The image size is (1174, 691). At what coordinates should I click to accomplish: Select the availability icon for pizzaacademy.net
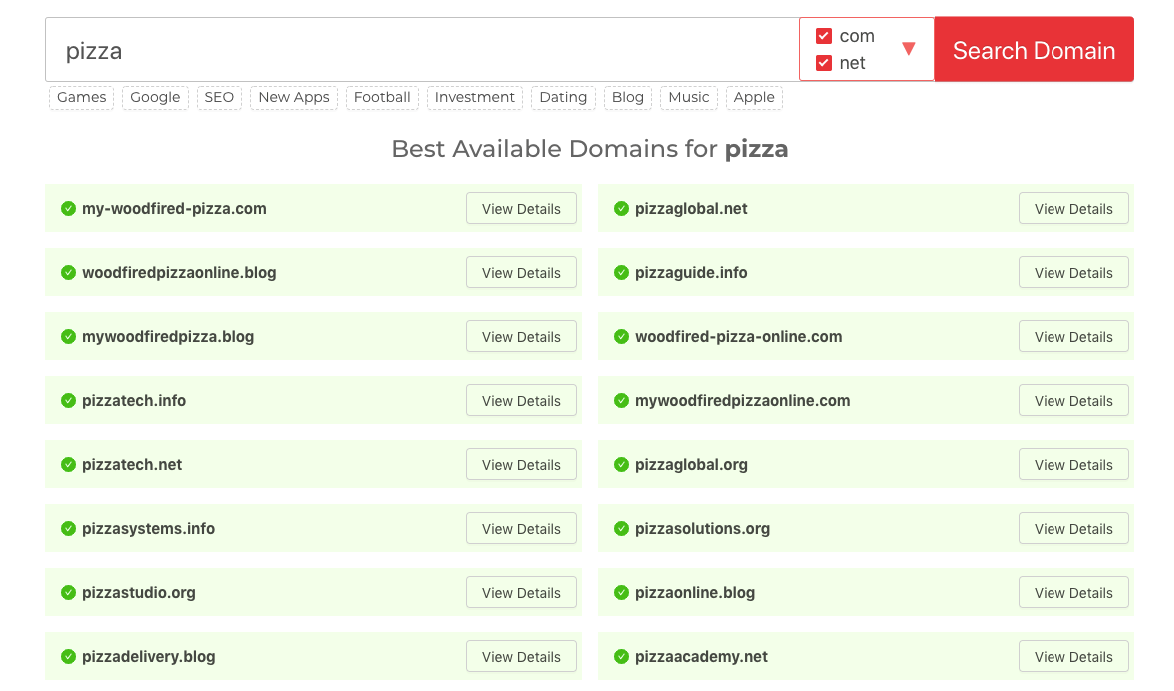tap(621, 656)
